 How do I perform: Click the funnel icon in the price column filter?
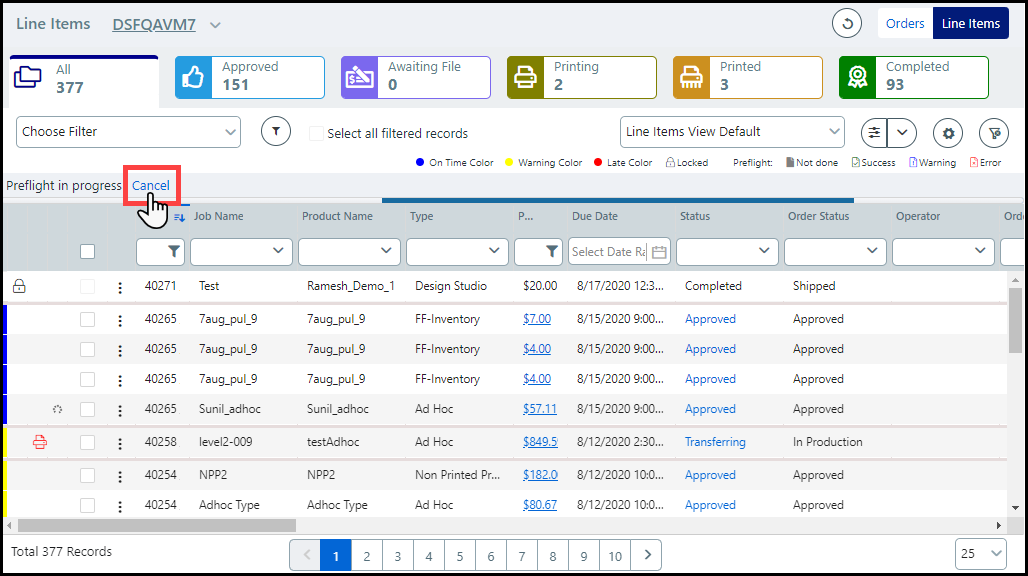[x=551, y=252]
